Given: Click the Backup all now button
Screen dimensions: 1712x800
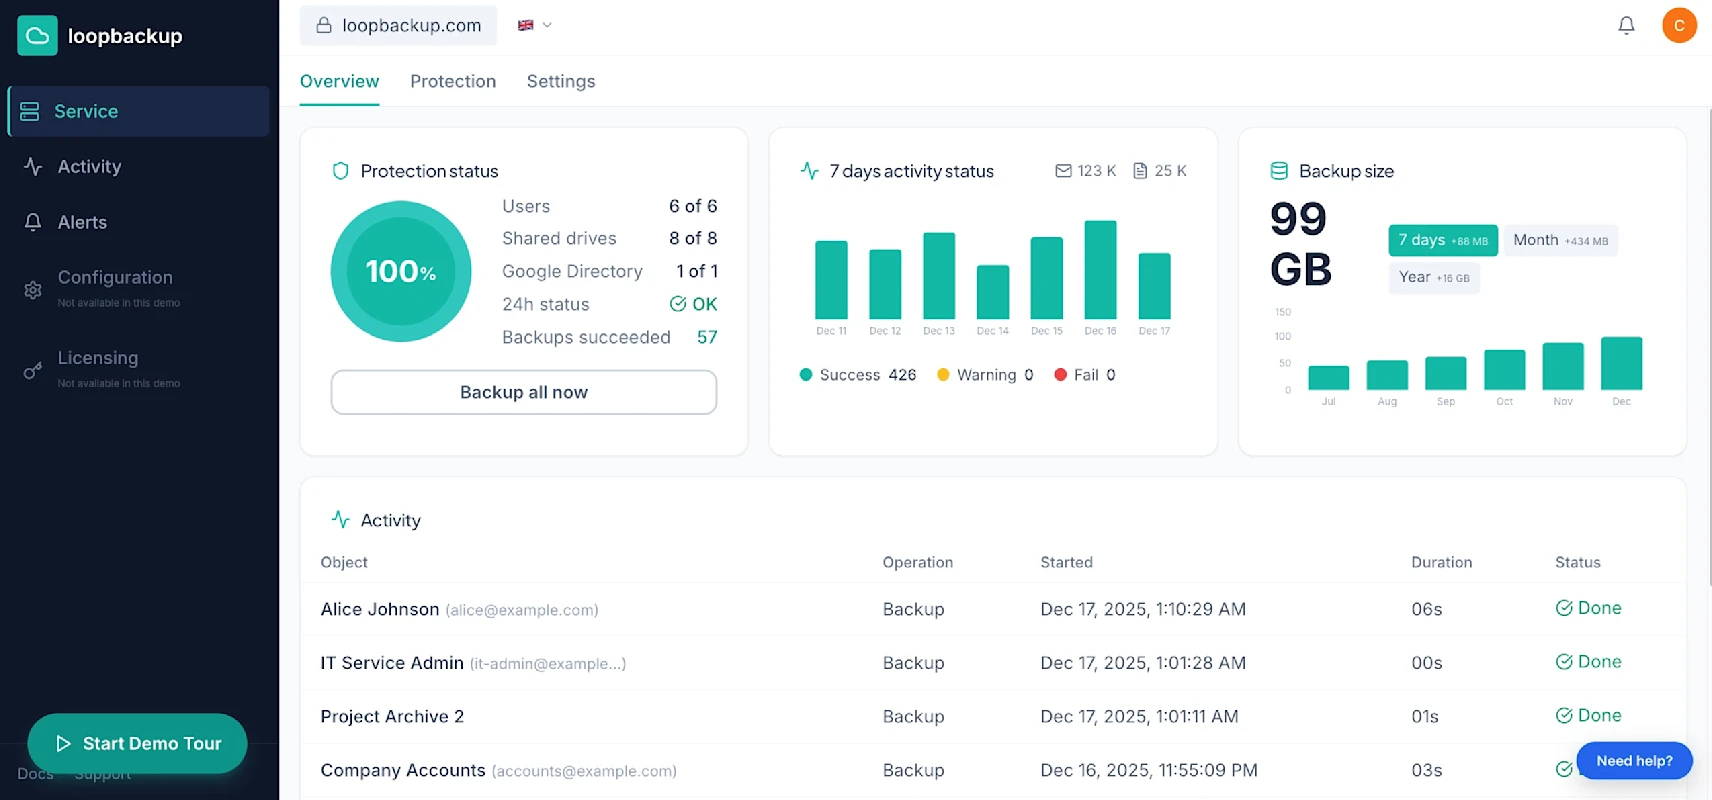Looking at the screenshot, I should [x=524, y=392].
